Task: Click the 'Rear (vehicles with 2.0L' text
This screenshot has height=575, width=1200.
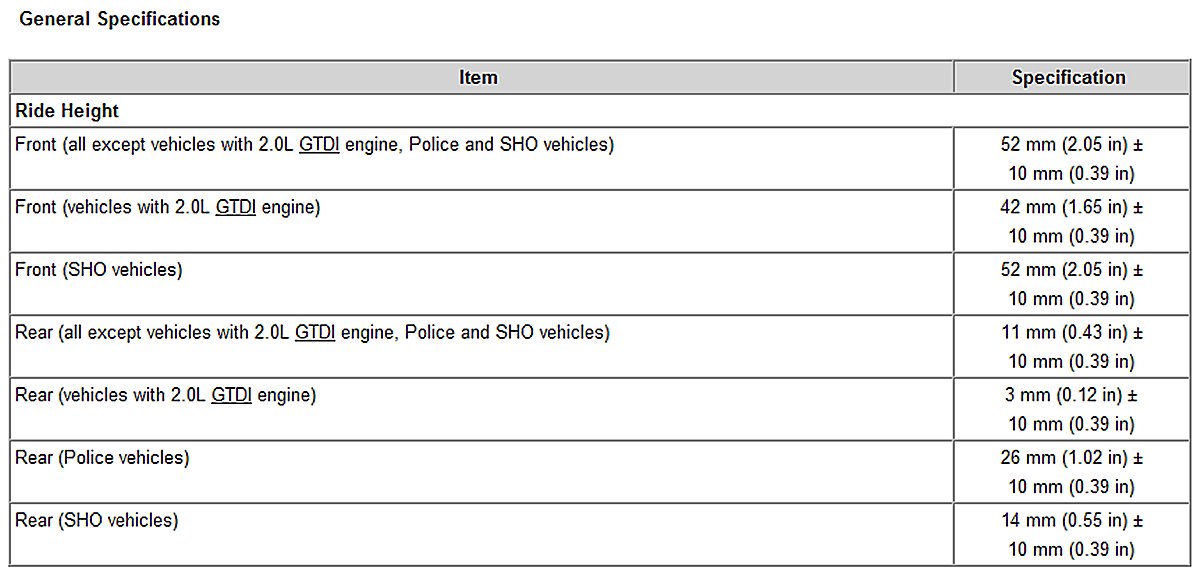Action: [x=110, y=395]
